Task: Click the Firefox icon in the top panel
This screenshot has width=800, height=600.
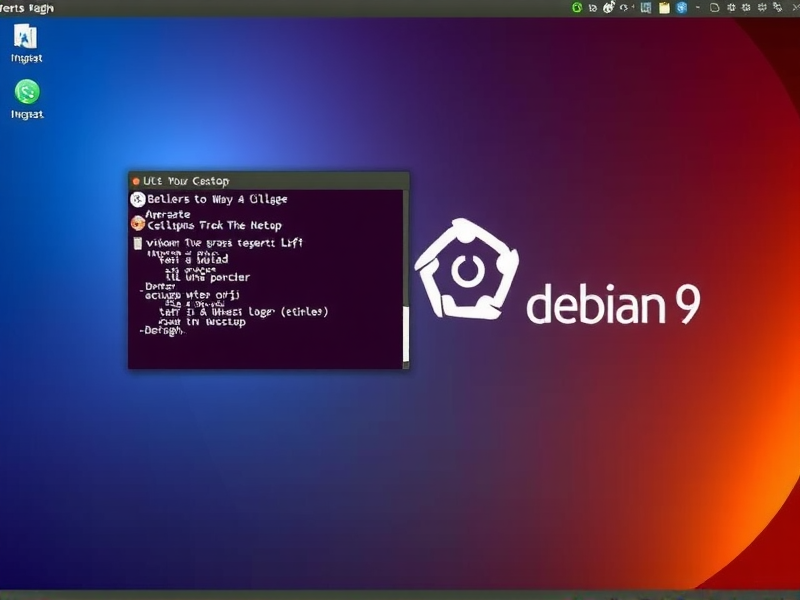Action: pyautogui.click(x=607, y=8)
